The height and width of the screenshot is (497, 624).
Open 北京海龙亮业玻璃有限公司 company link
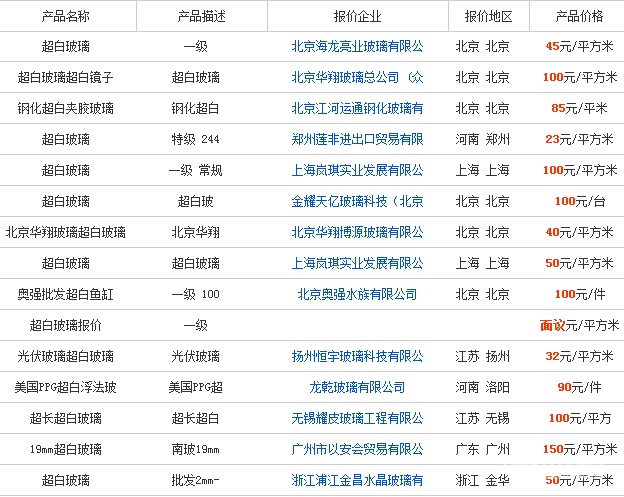357,46
